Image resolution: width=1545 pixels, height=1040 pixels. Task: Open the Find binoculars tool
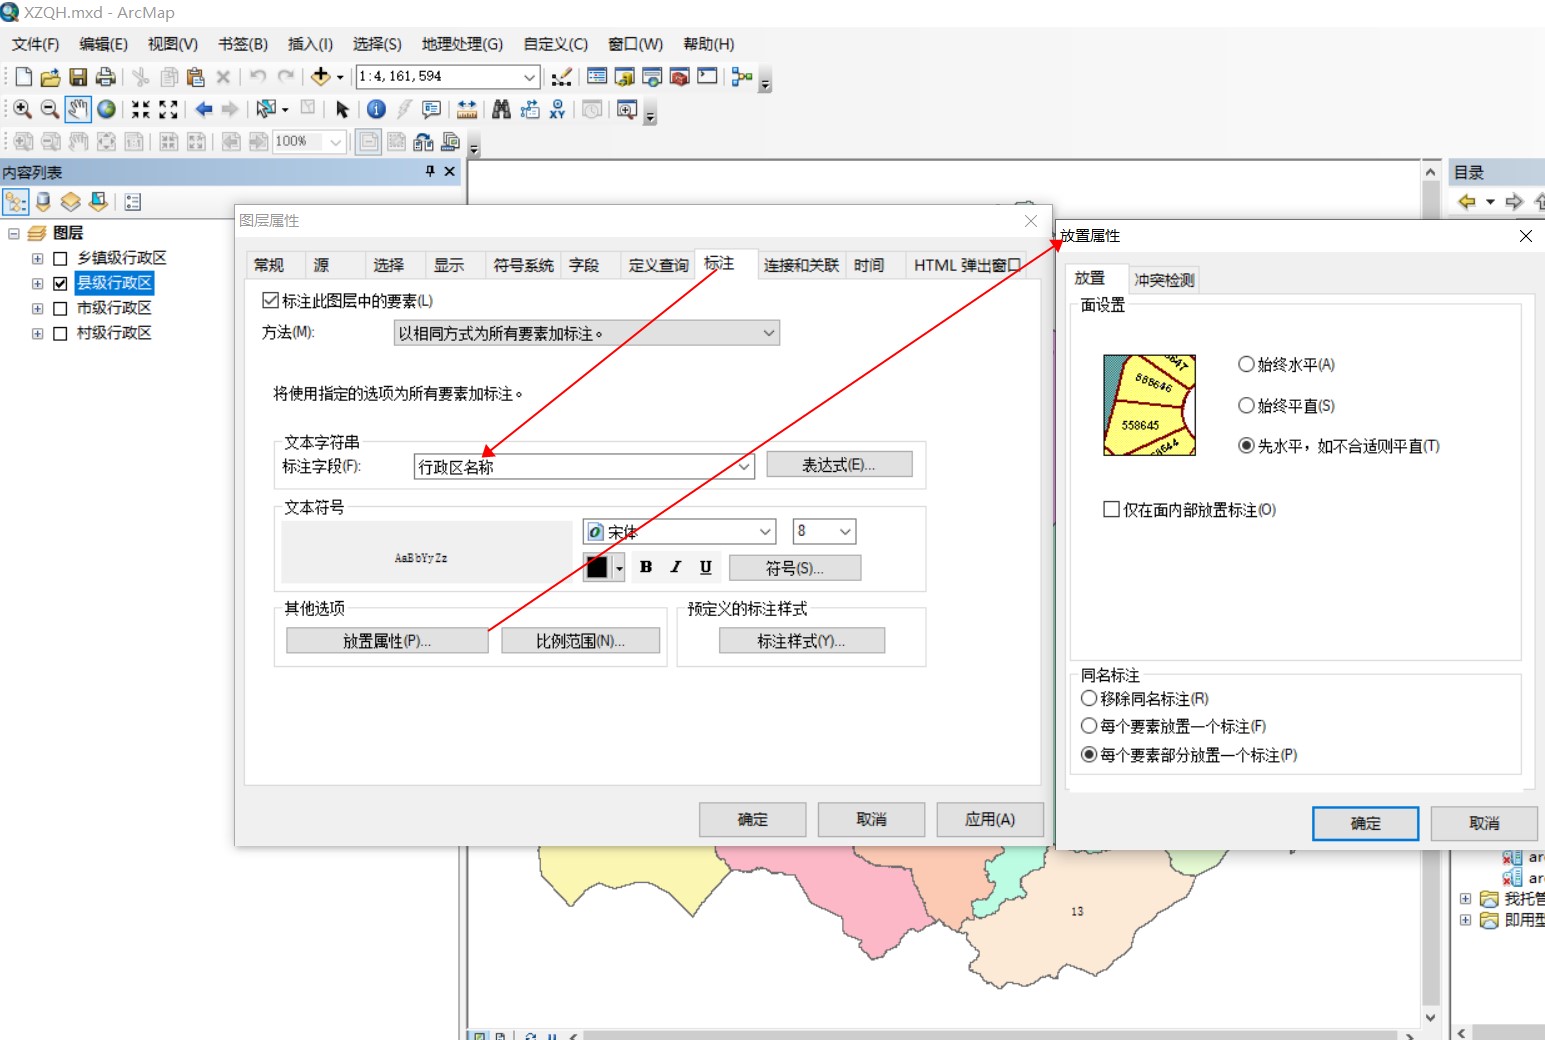[x=500, y=109]
